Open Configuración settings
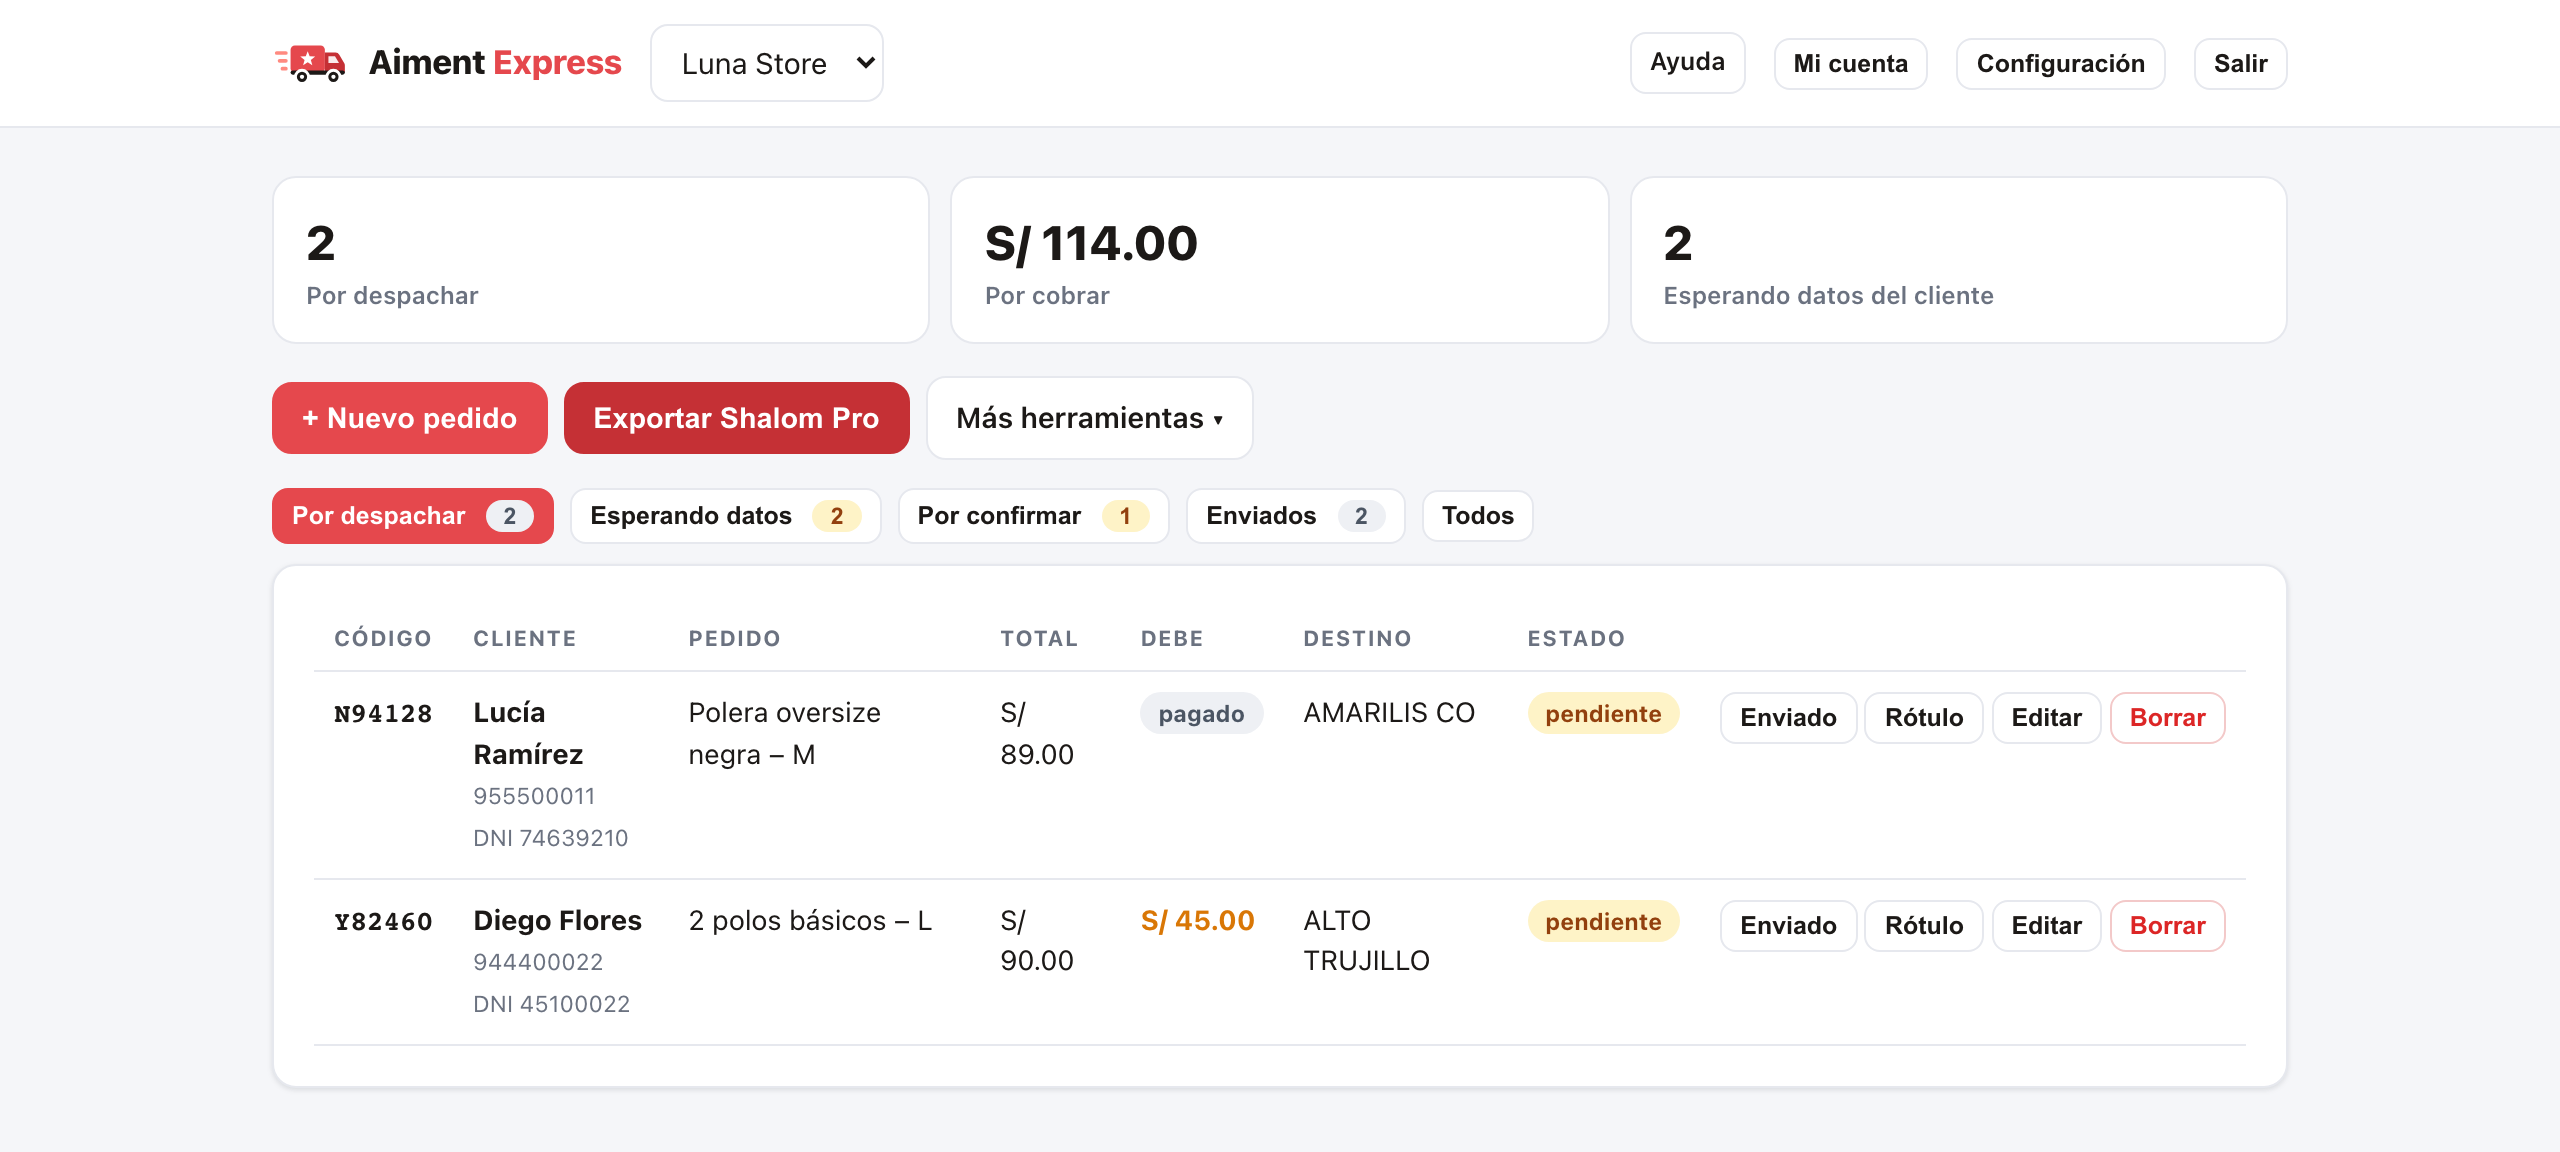 2060,64
